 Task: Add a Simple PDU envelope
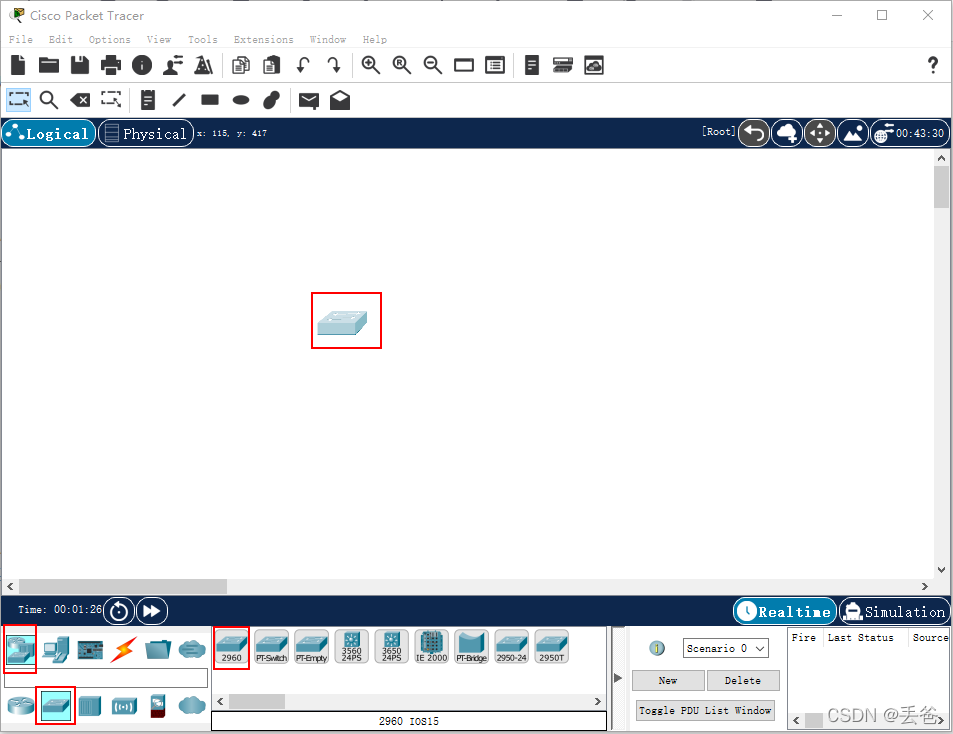[309, 100]
